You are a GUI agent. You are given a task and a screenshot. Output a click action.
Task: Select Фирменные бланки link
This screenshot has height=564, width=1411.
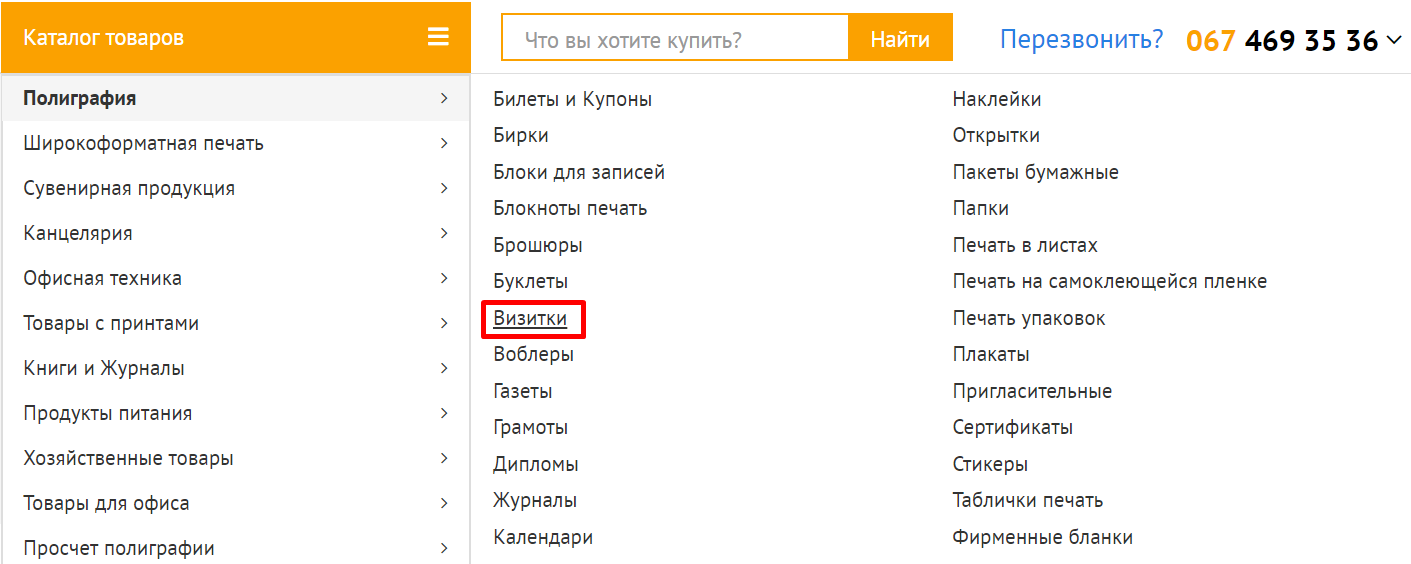(1042, 537)
